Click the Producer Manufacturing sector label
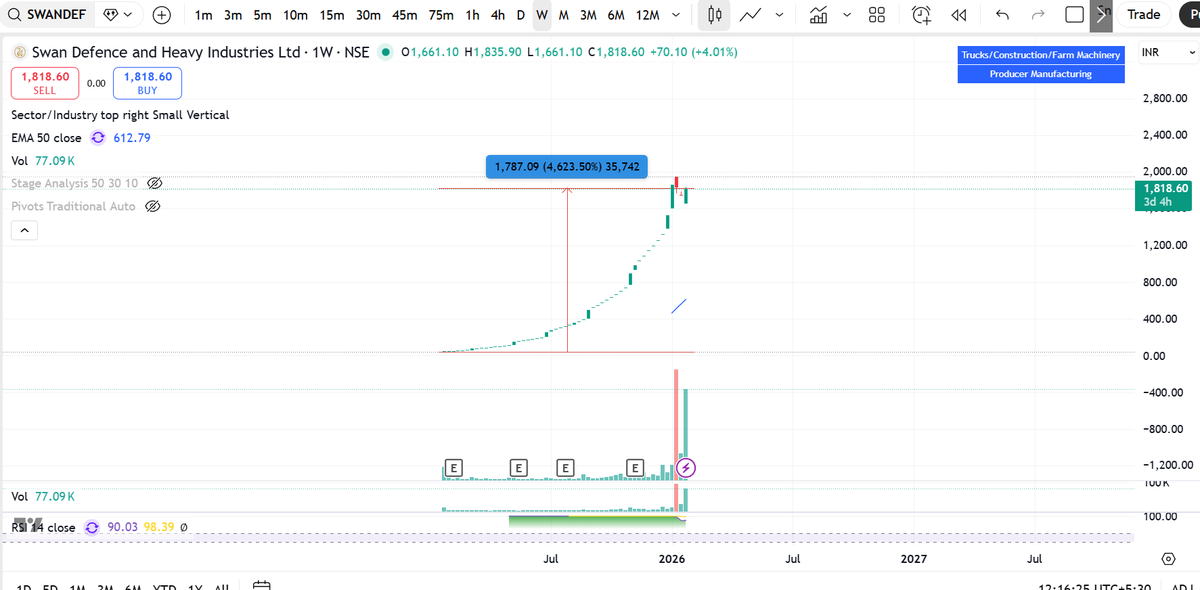The width and height of the screenshot is (1200, 590). 1041,74
